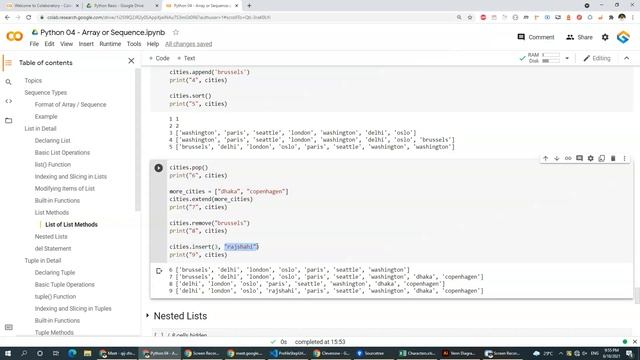Open the Windows Start menu

click(x=8, y=353)
